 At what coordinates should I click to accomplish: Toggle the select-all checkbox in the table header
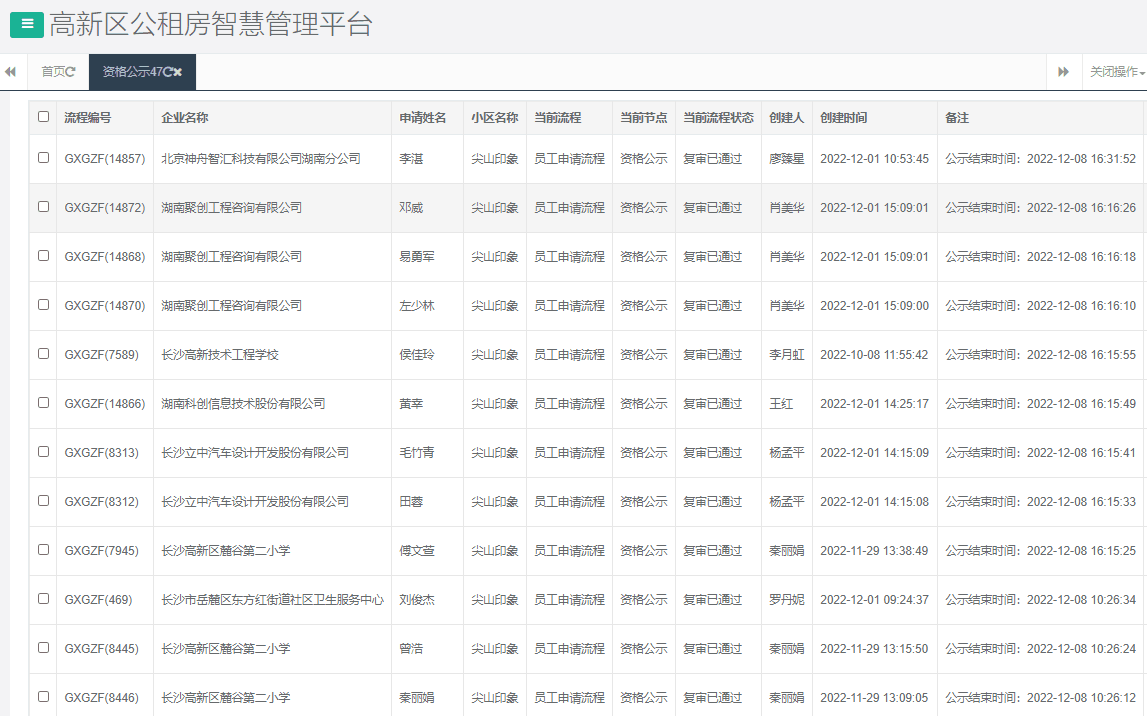pos(42,117)
